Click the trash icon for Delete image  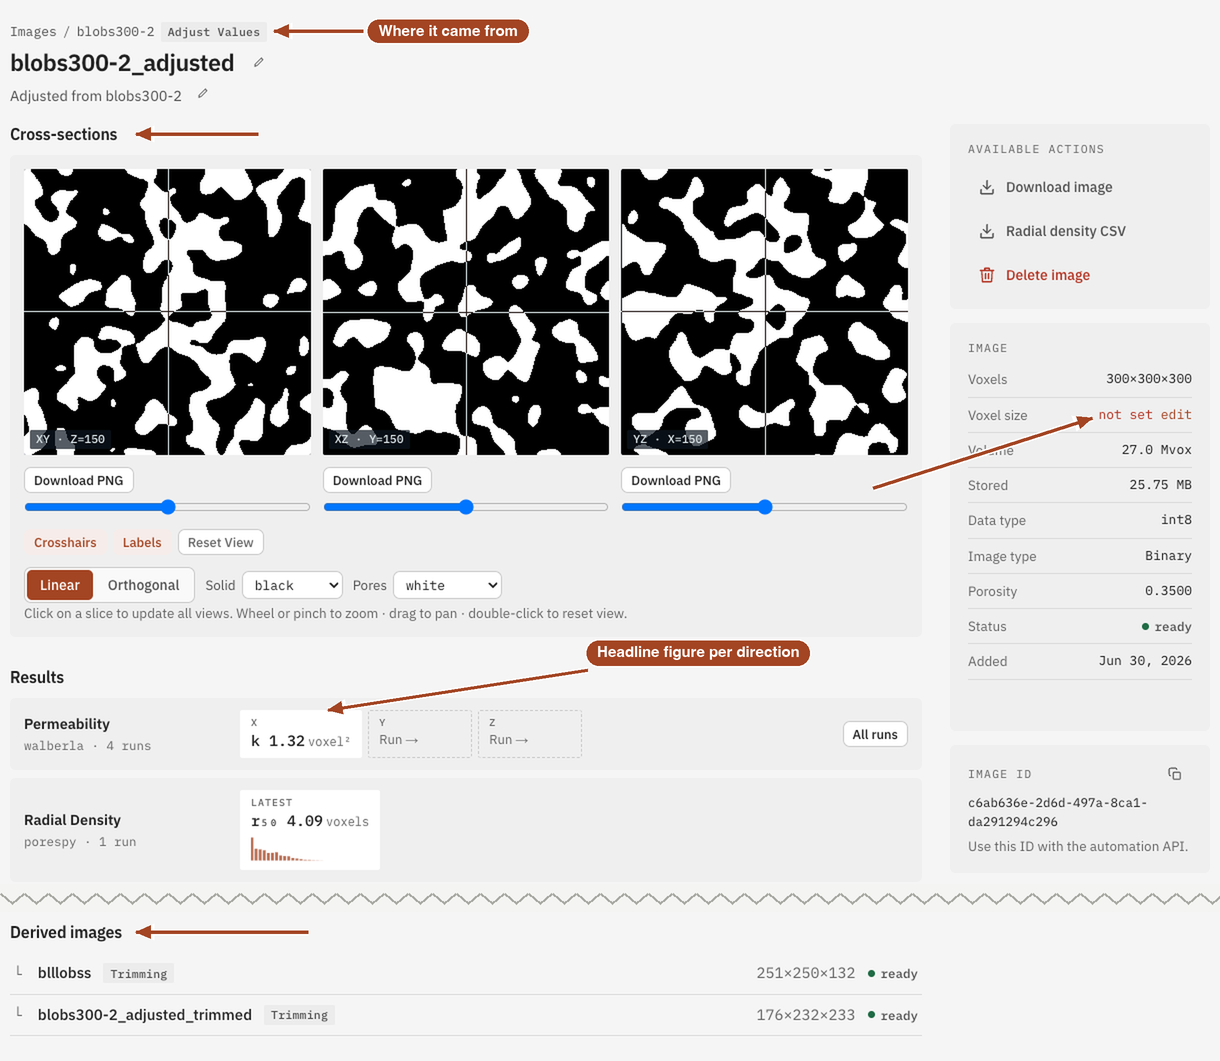tap(987, 275)
